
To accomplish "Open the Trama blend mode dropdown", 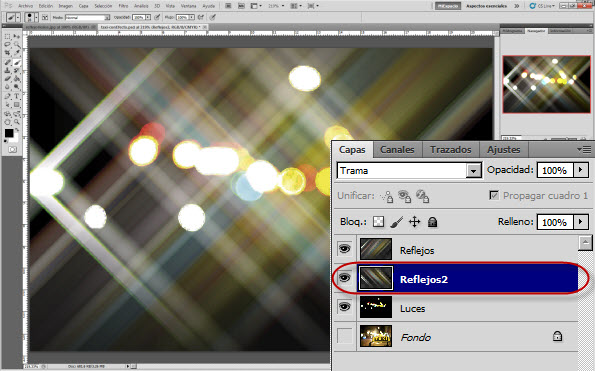I will [x=473, y=171].
